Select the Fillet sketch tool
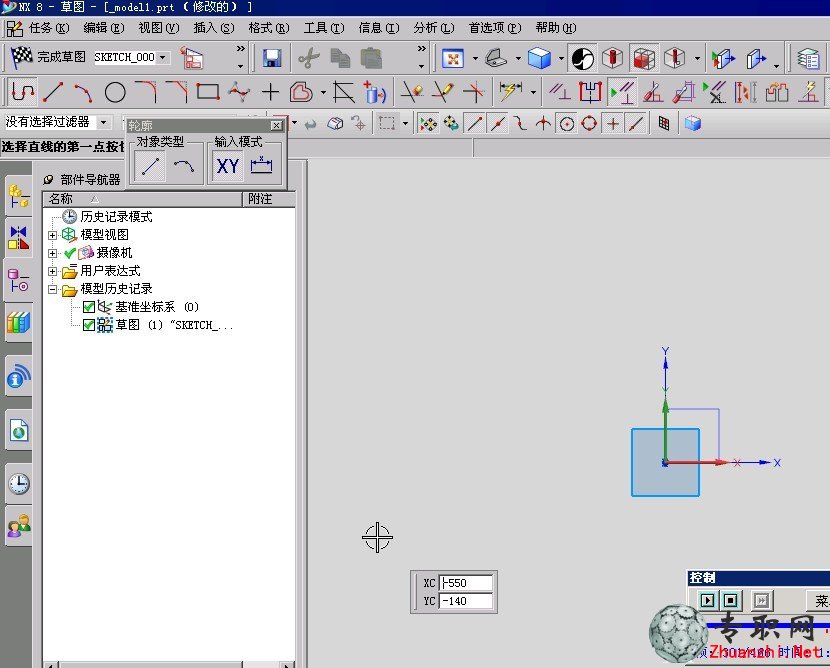 (x=146, y=92)
